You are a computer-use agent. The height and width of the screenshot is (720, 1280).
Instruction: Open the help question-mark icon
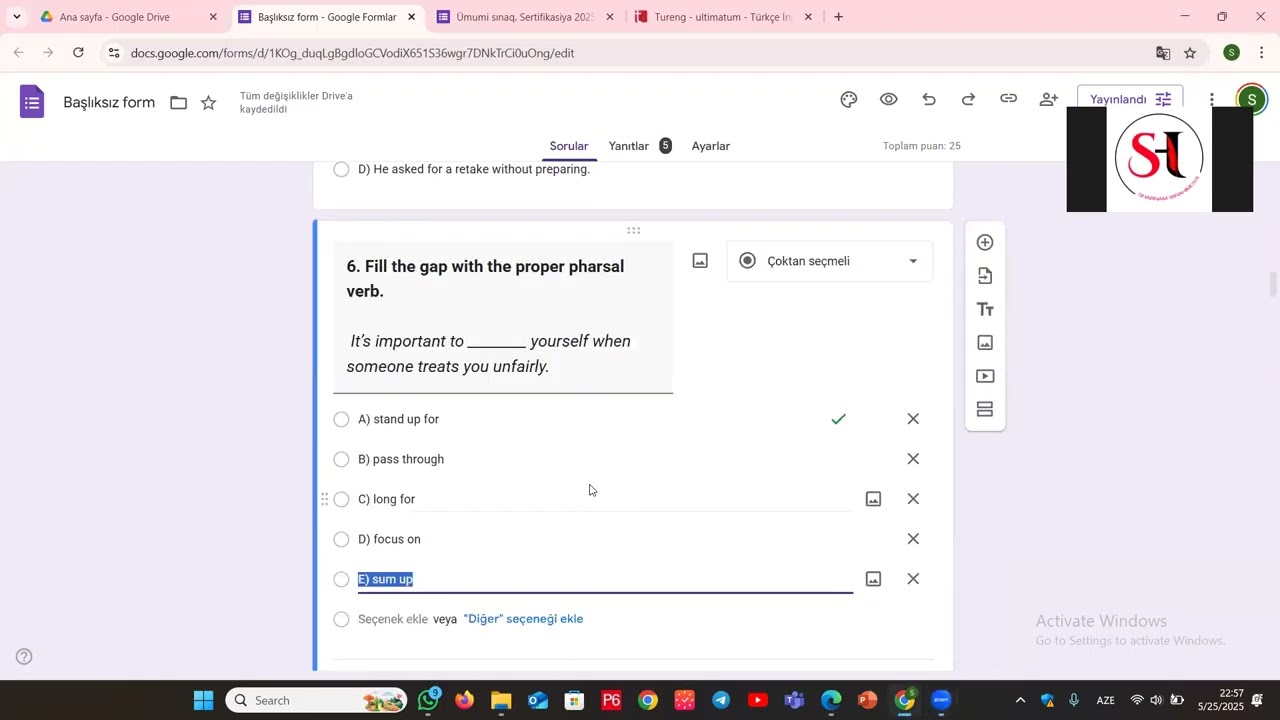click(24, 657)
